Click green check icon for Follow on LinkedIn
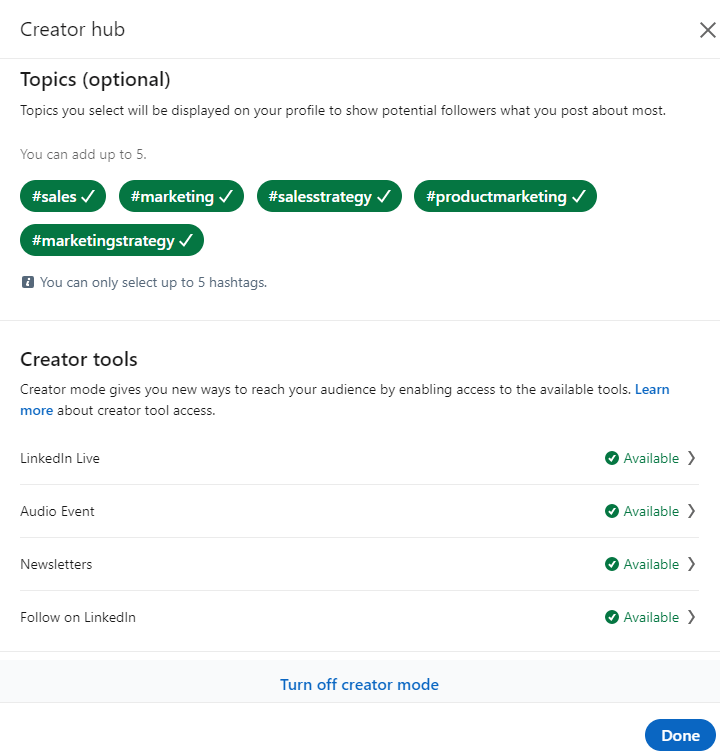This screenshot has width=720, height=755. (x=612, y=617)
